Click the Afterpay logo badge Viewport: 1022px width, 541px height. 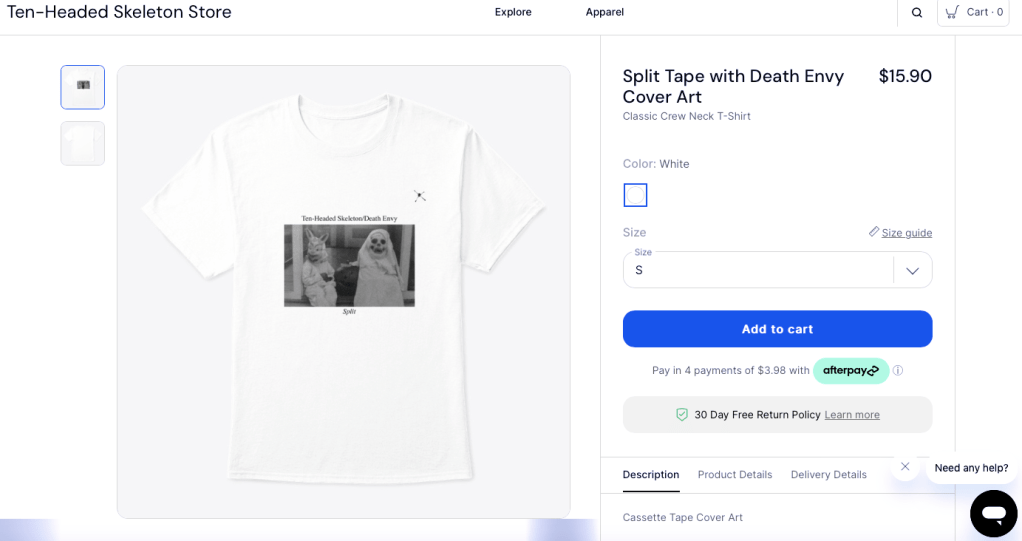850,371
